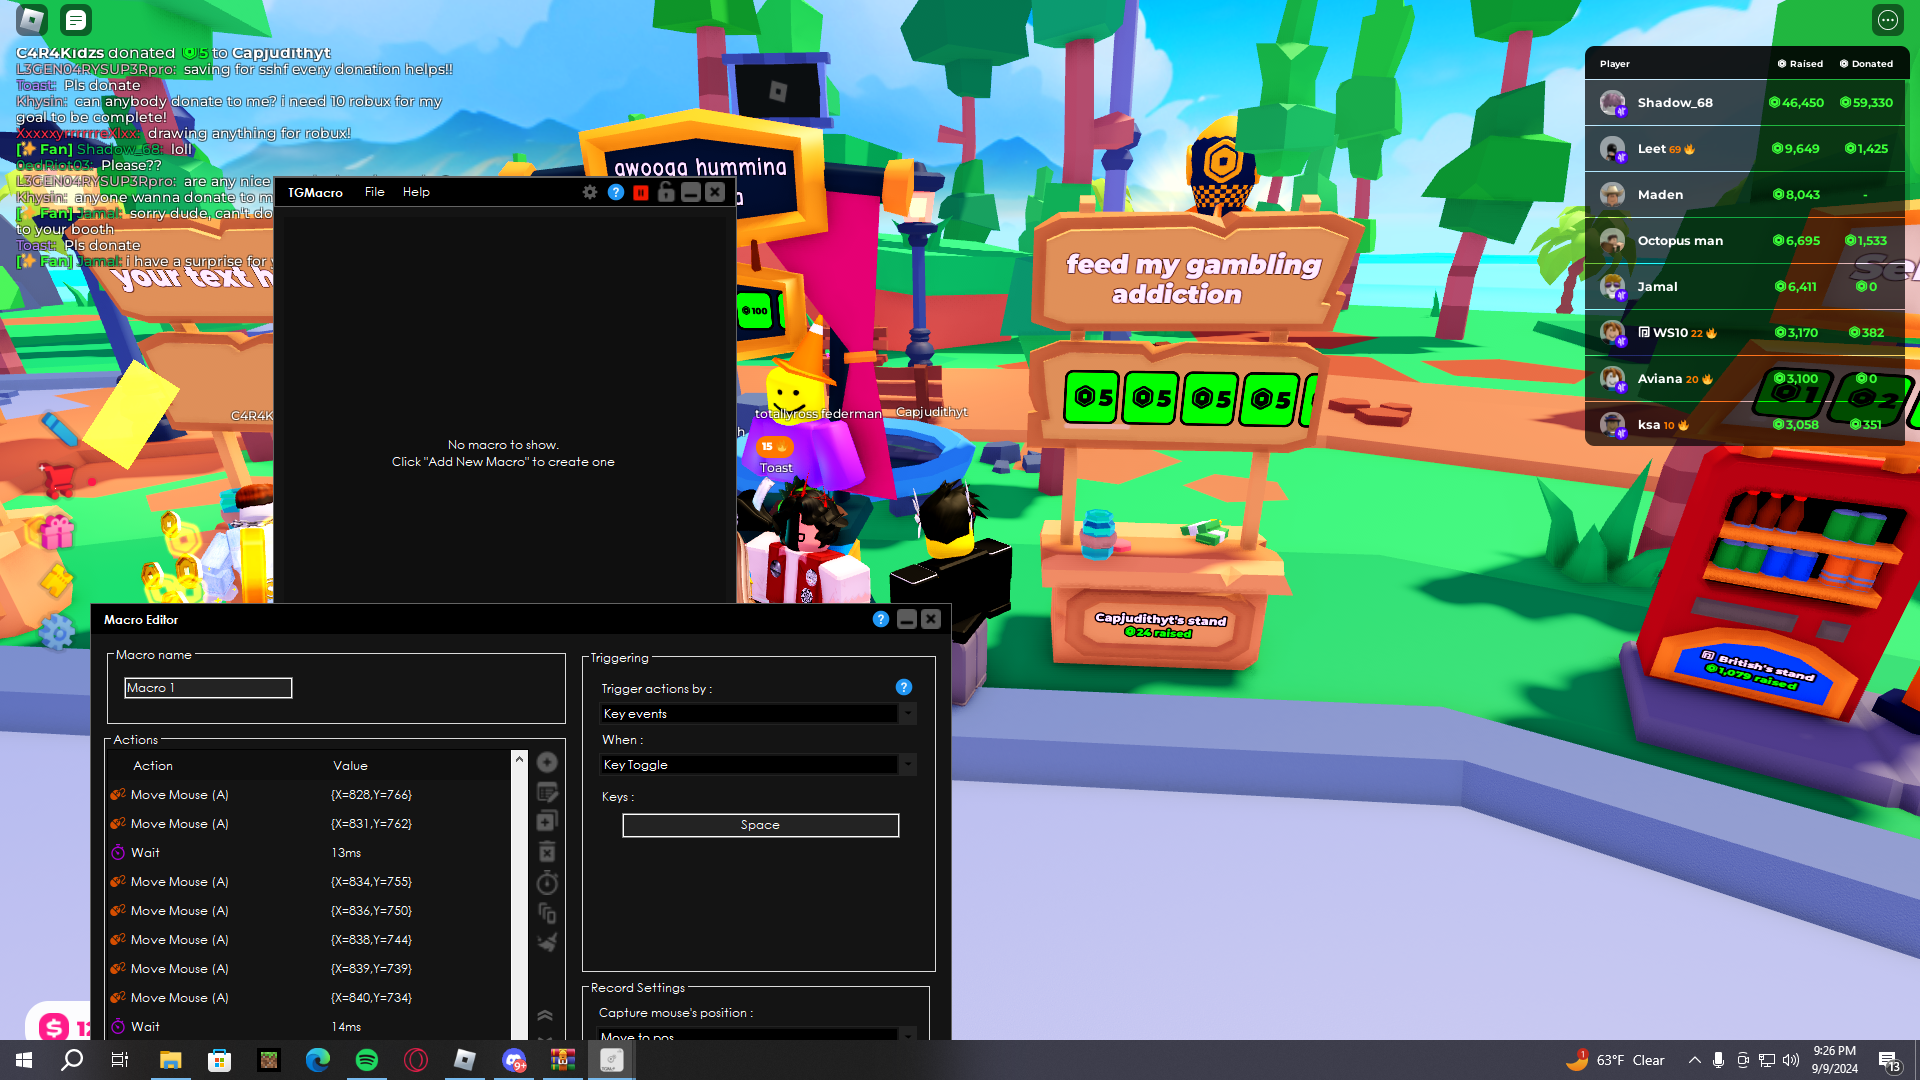
Task: Click the Space key binding button
Action: (x=760, y=825)
